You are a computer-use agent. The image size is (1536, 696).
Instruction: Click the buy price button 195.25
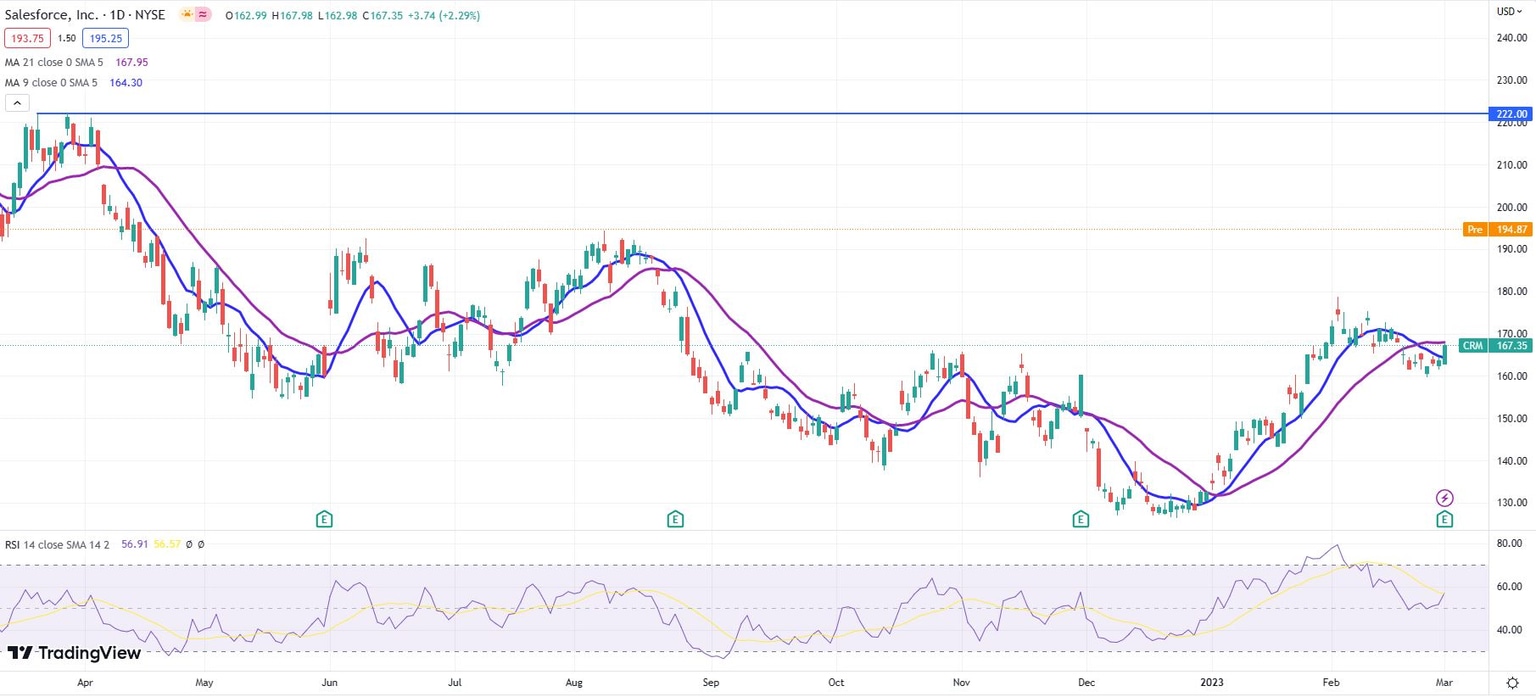[105, 38]
